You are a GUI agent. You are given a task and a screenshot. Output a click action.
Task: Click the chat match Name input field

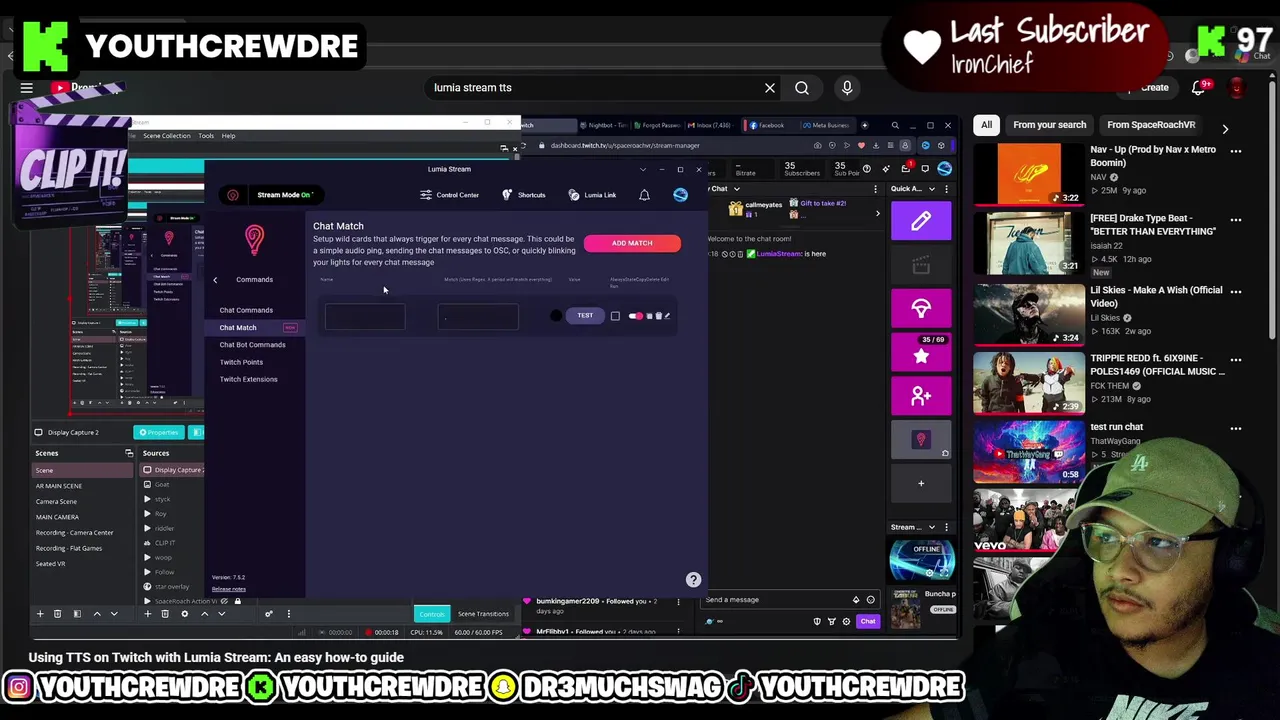(x=365, y=317)
